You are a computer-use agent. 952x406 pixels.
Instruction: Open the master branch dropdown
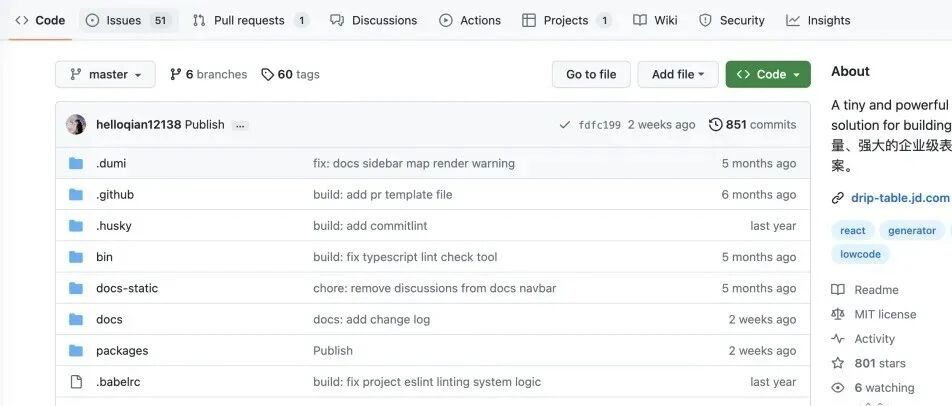106,74
